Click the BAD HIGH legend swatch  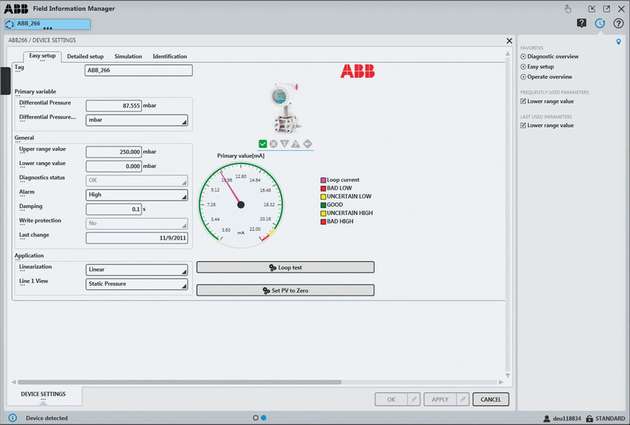323,221
